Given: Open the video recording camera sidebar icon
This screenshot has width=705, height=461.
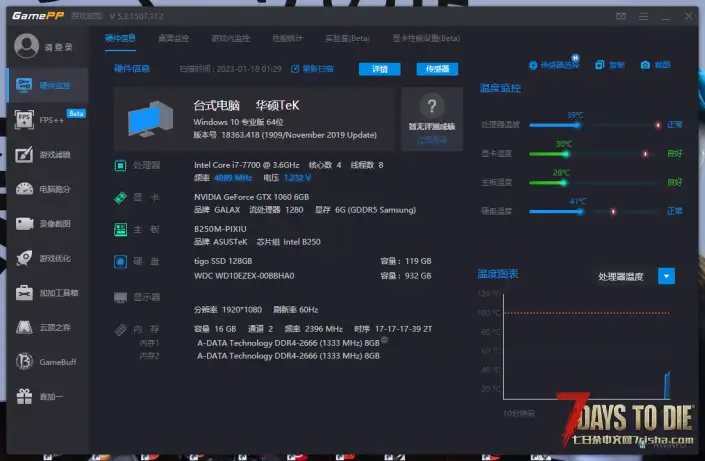Looking at the screenshot, I should (24, 224).
